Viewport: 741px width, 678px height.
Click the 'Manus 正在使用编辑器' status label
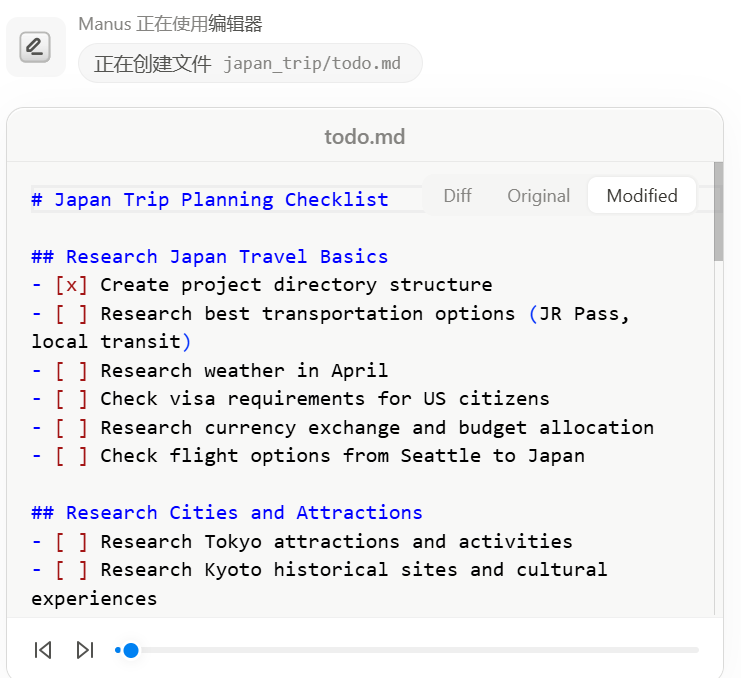coord(170,24)
